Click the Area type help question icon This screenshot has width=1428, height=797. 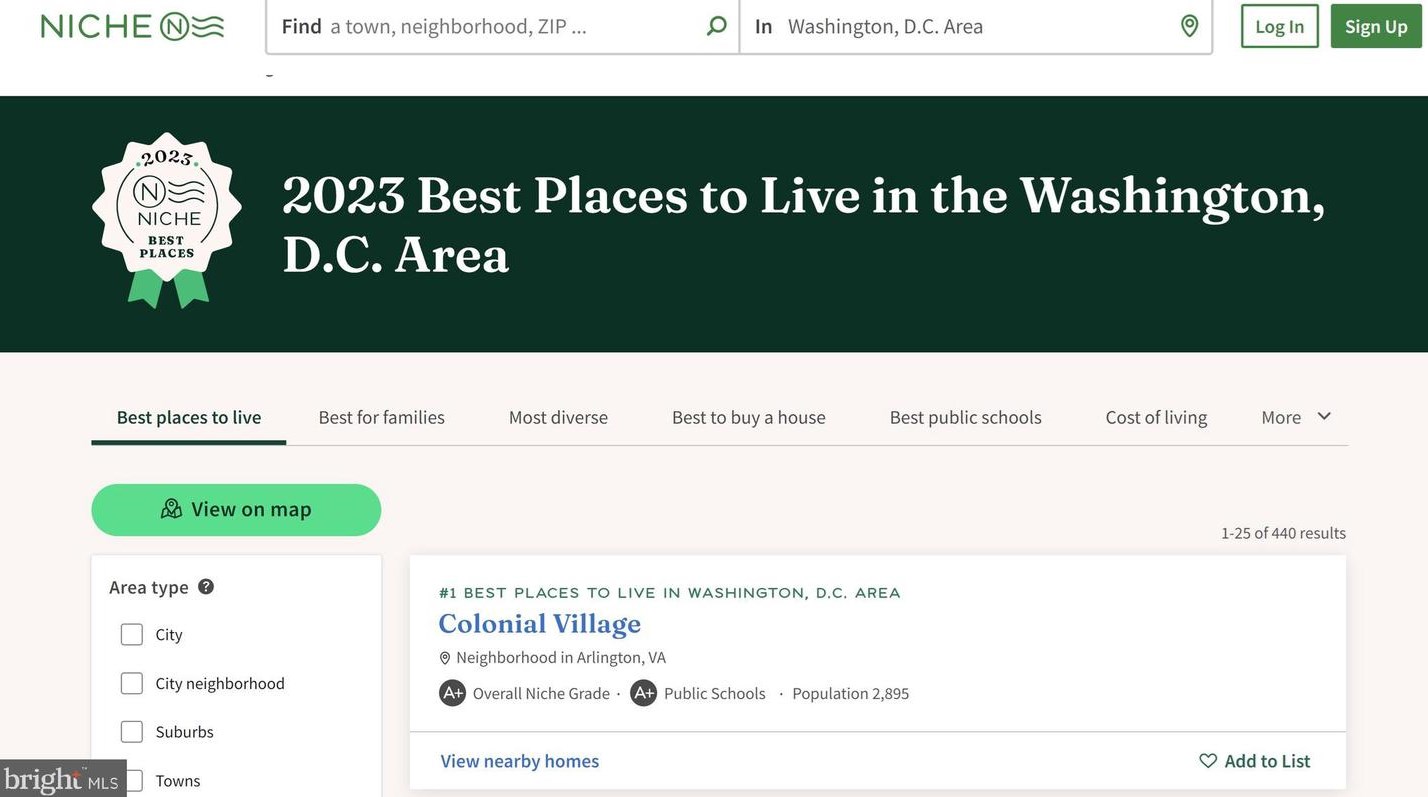tap(206, 587)
